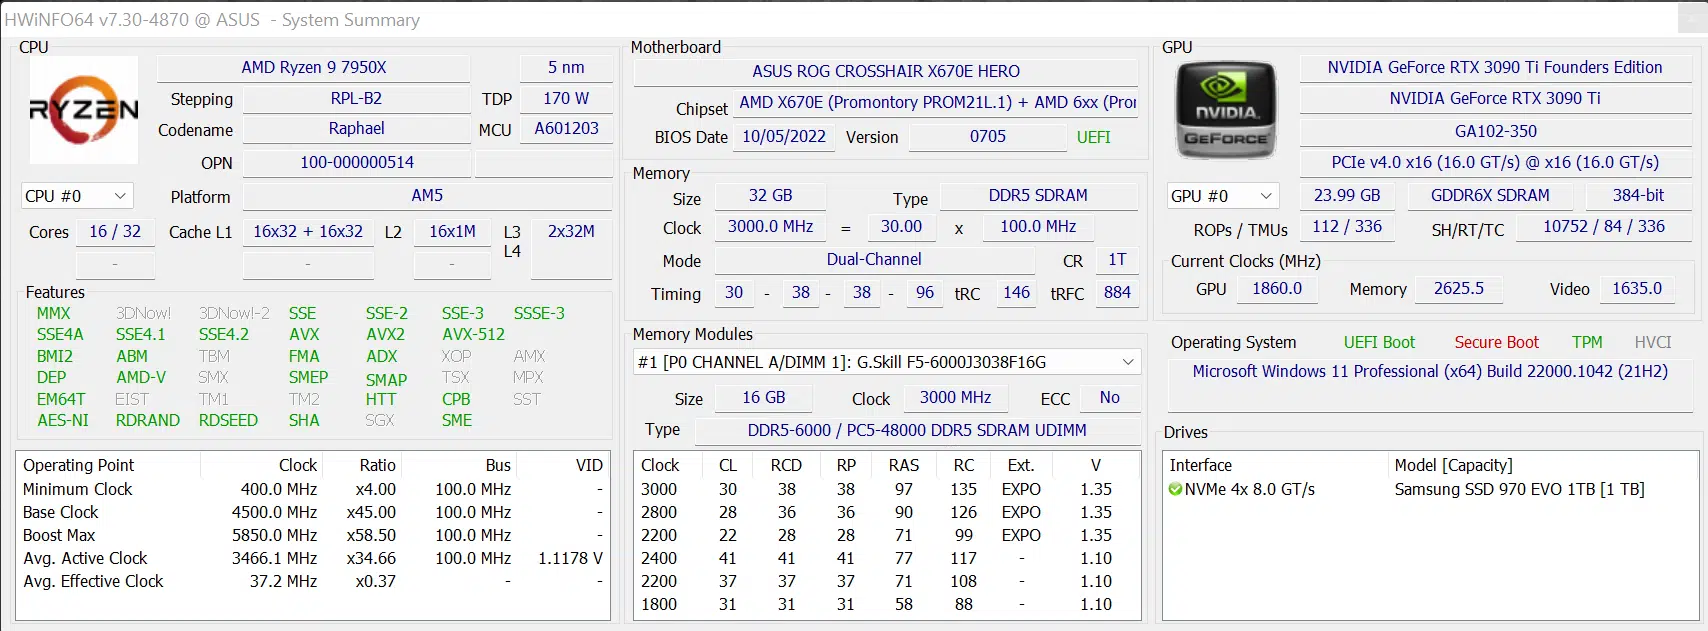Click the 5 nm process field
1708x631 pixels.
(x=566, y=68)
